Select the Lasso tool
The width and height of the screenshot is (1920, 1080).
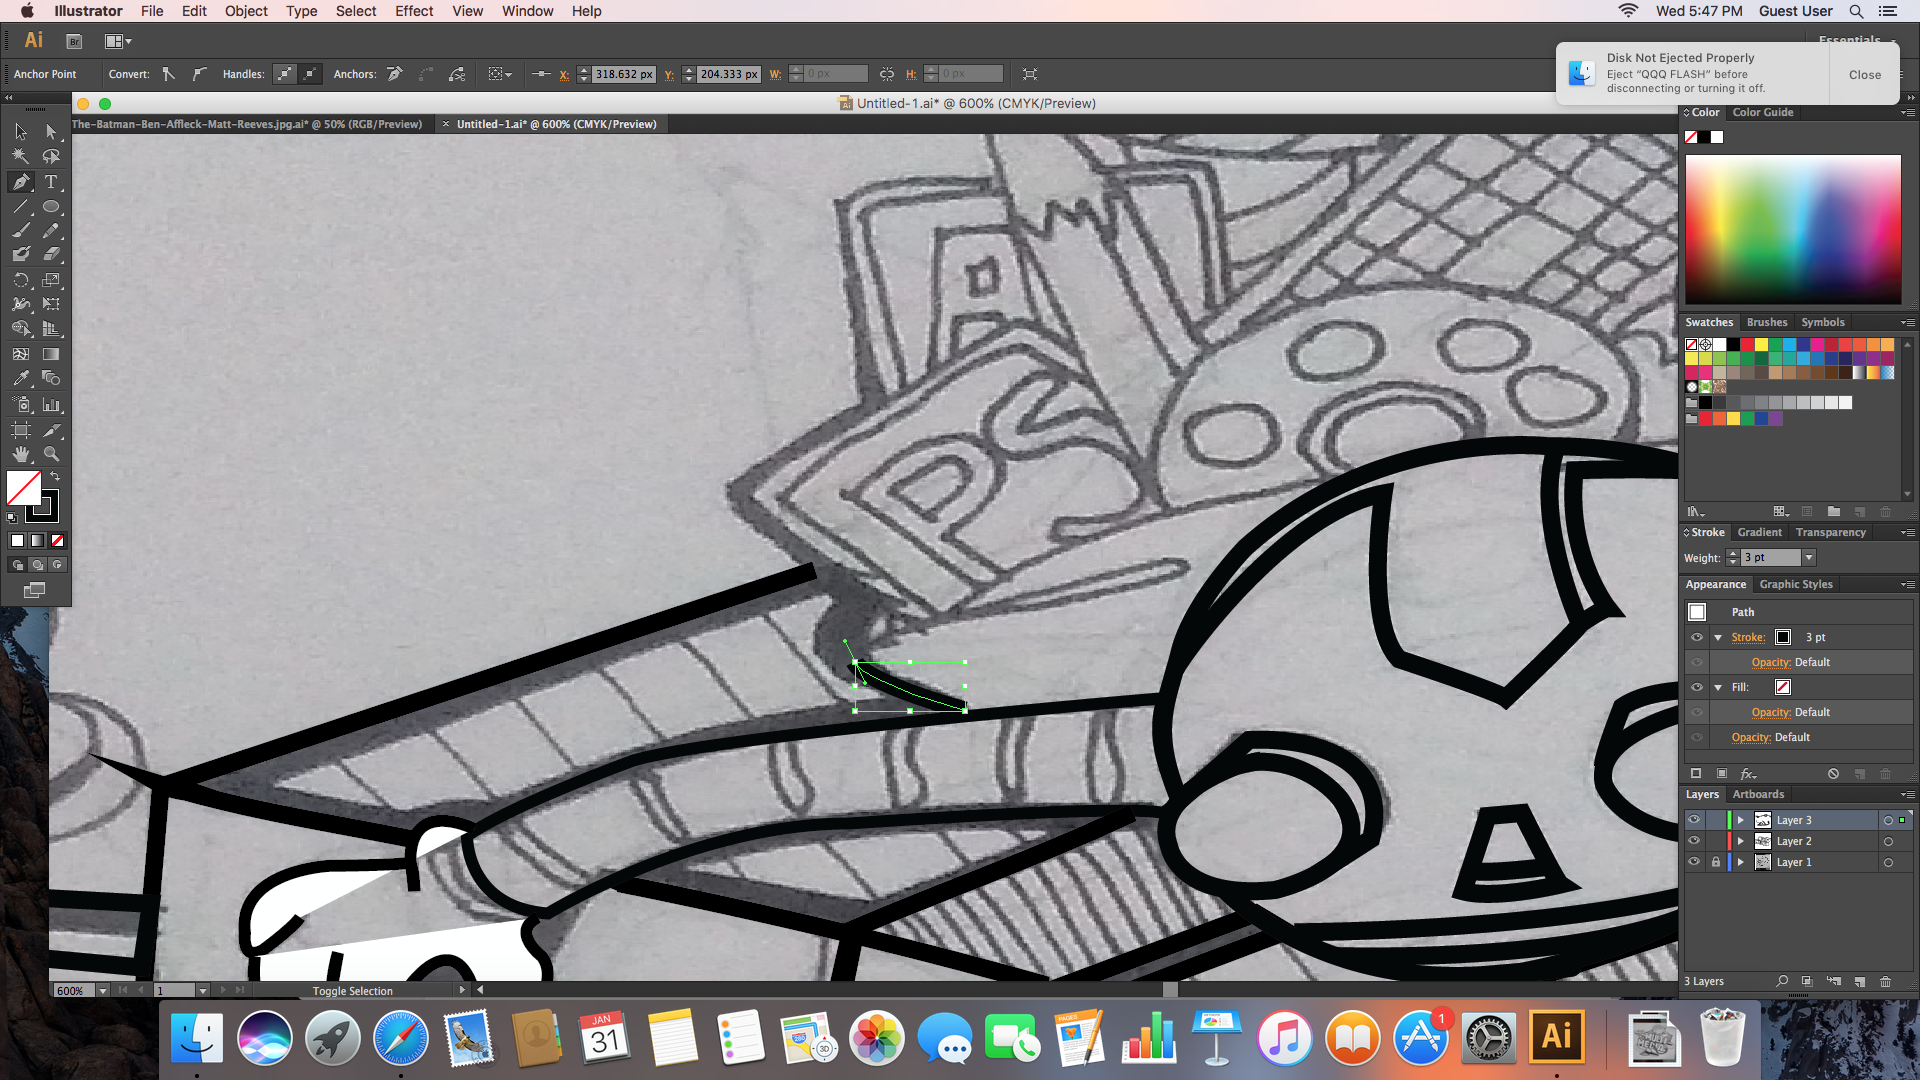point(51,157)
